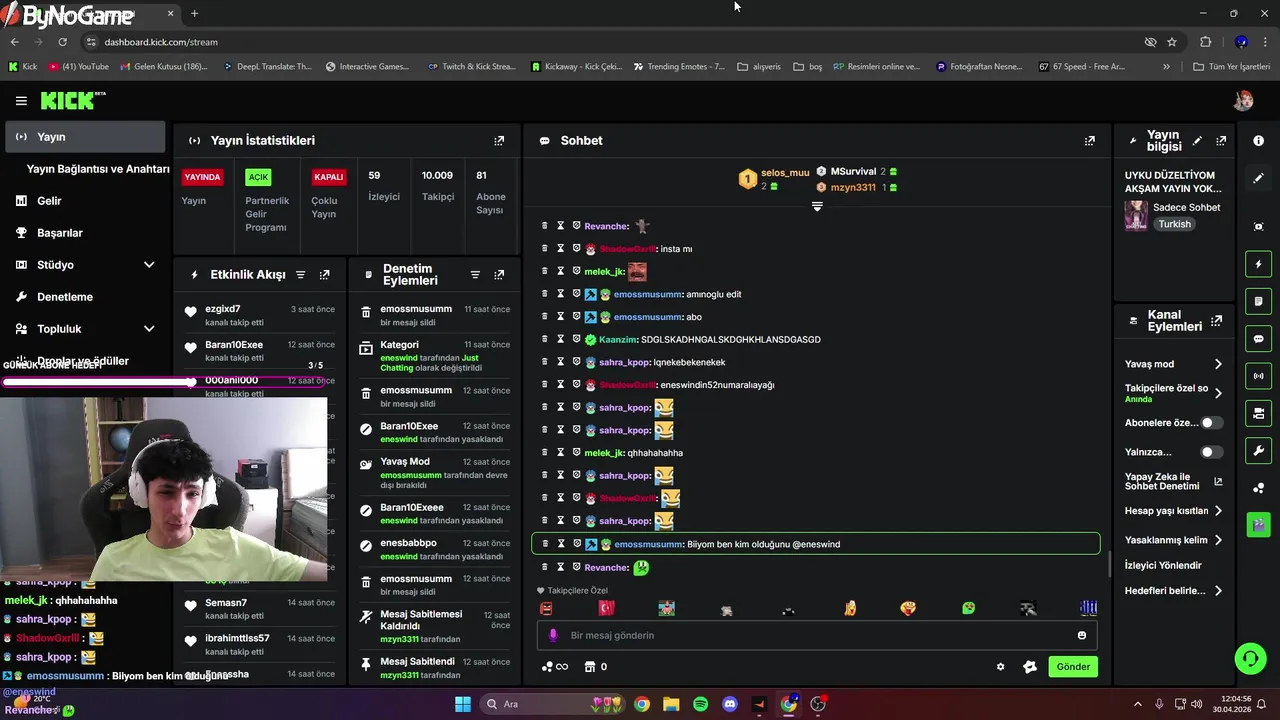Show more bookmarks with double chevron
This screenshot has height=720, width=1280.
[x=1166, y=67]
